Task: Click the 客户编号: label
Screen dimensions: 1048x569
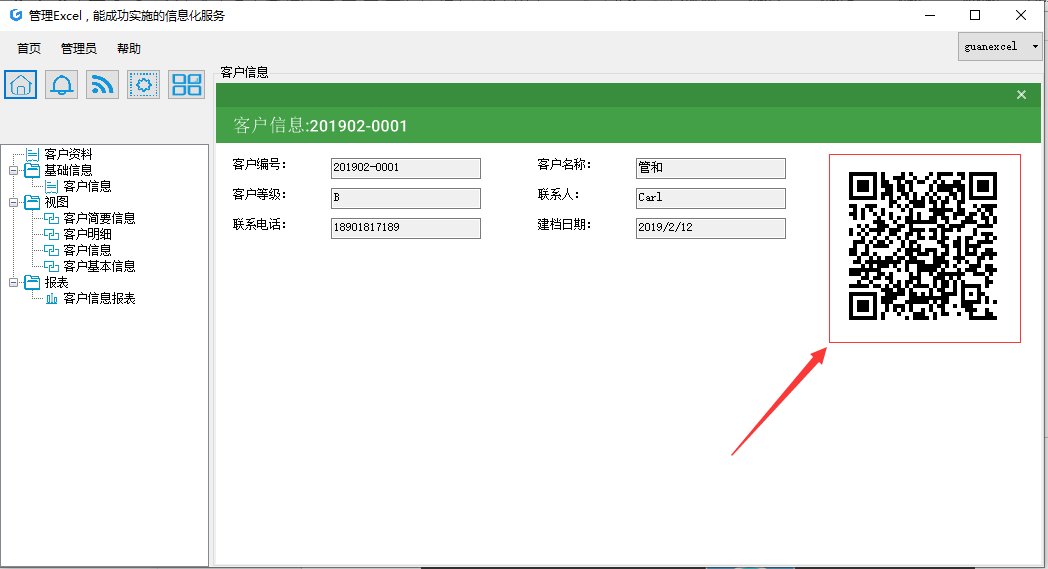Action: (x=259, y=164)
